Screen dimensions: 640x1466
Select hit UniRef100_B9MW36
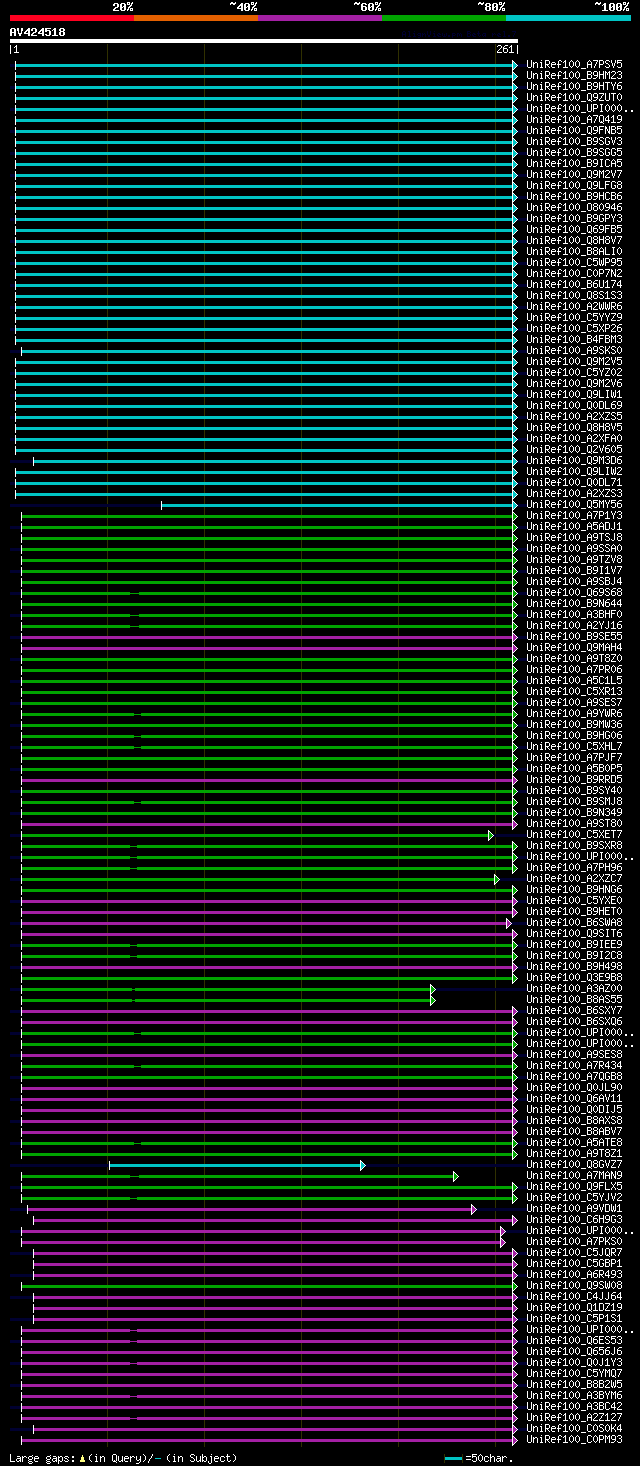[574, 724]
